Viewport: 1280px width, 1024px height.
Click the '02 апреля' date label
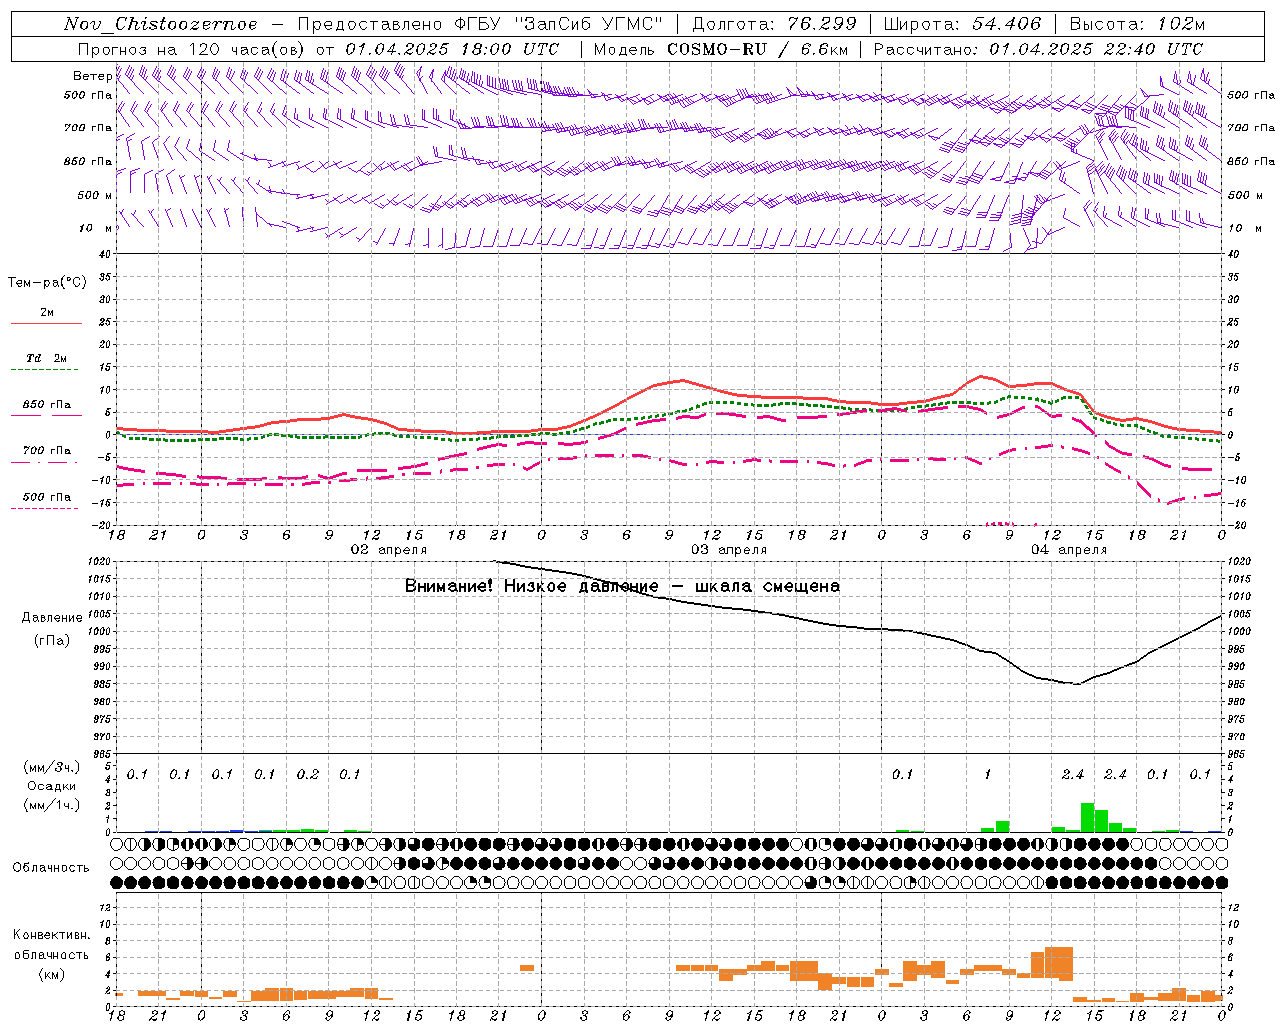click(388, 550)
